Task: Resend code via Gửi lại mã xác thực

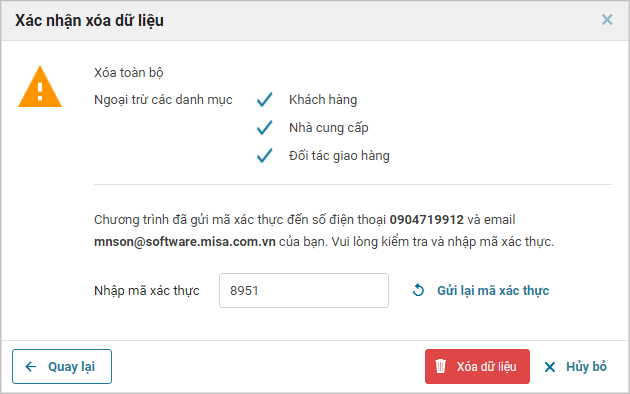Action: (493, 290)
